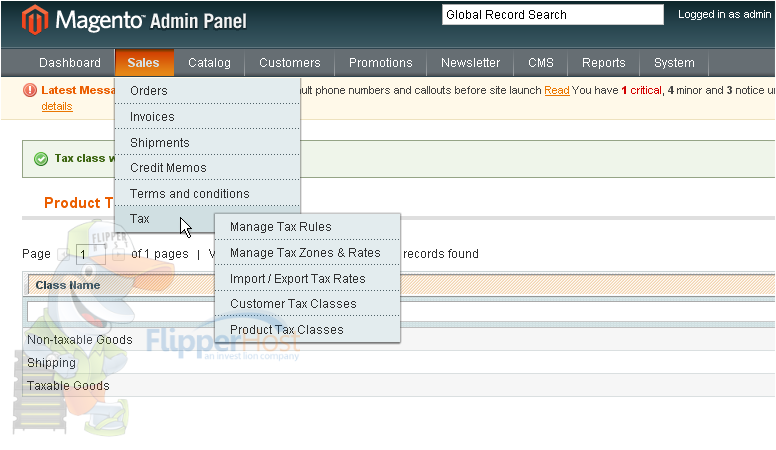This screenshot has width=776, height=450.
Task: Go to previous page arrow
Action: [63, 254]
